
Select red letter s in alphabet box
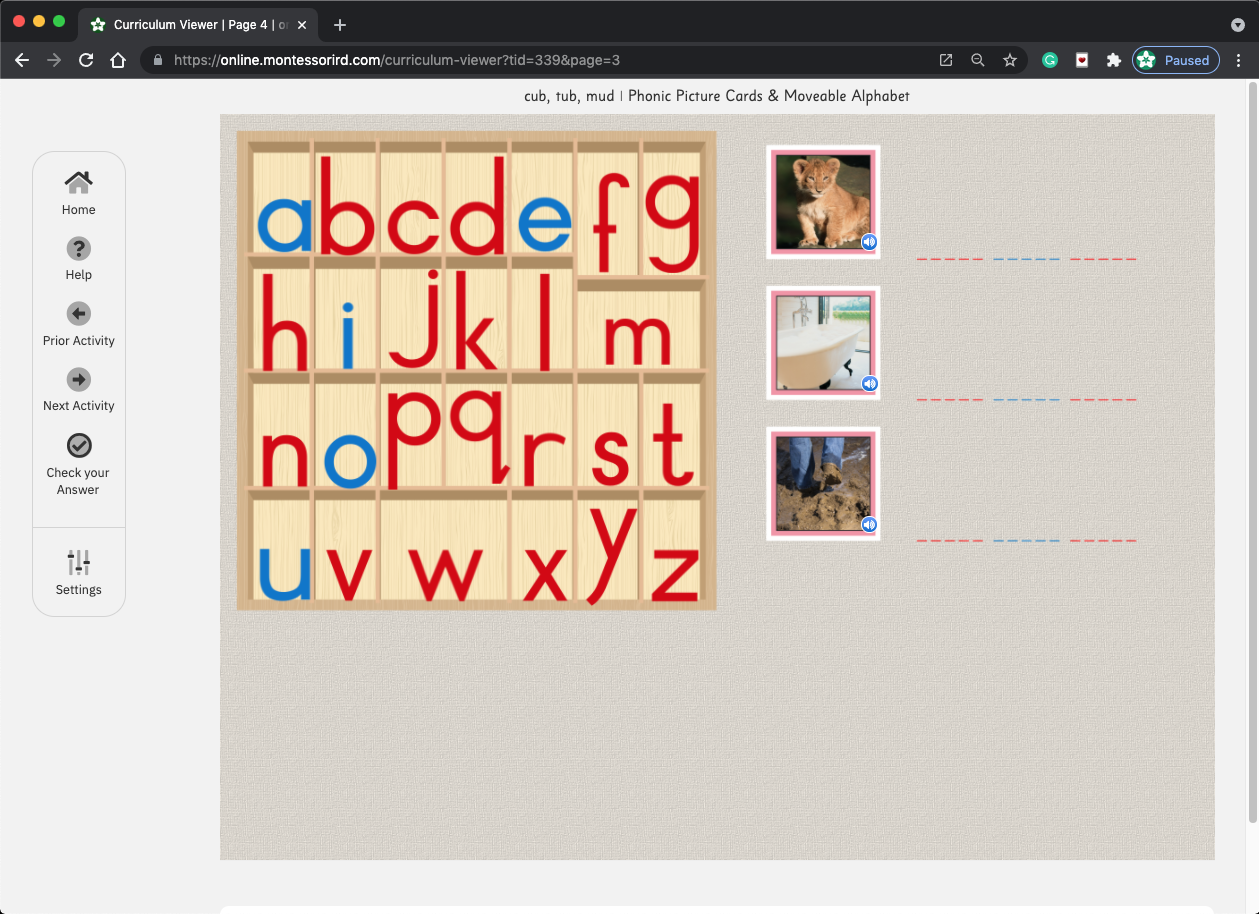(609, 457)
